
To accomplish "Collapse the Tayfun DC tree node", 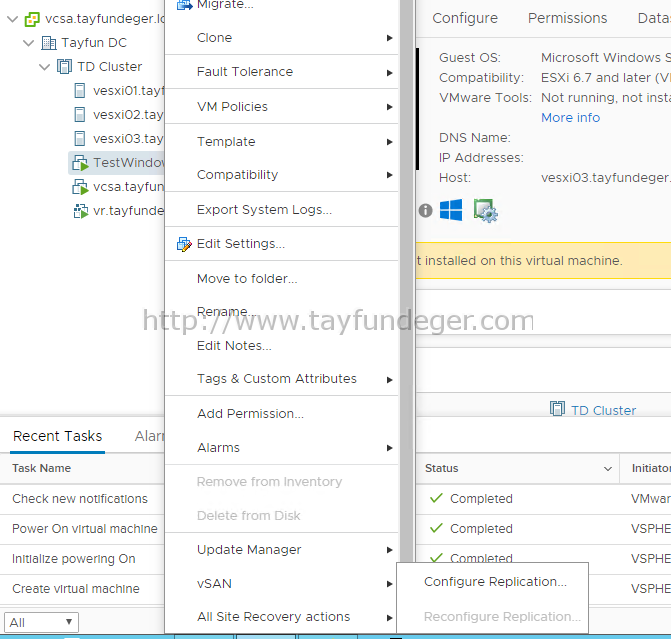I will point(29,43).
